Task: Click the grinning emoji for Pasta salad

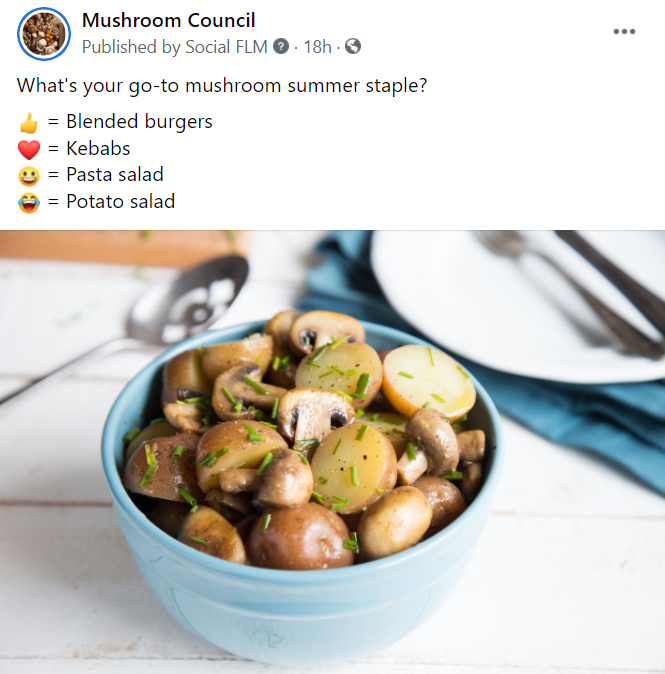Action: click(x=29, y=176)
